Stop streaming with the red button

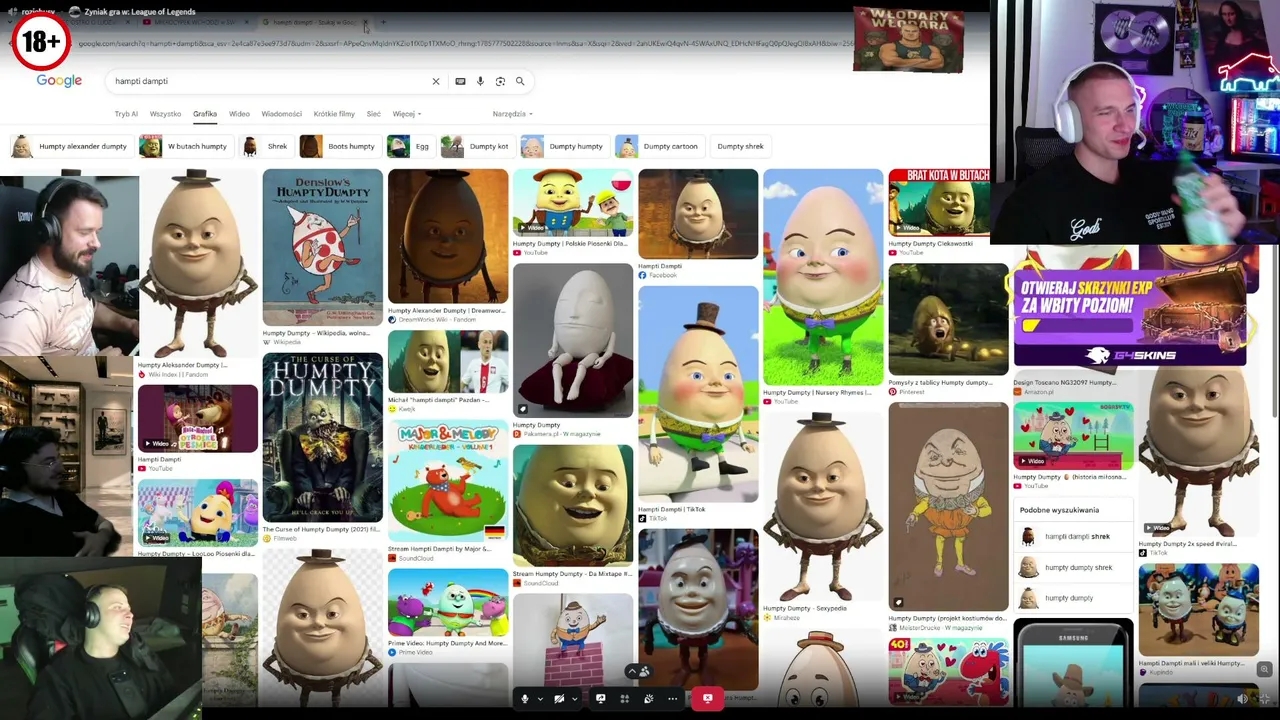point(707,698)
